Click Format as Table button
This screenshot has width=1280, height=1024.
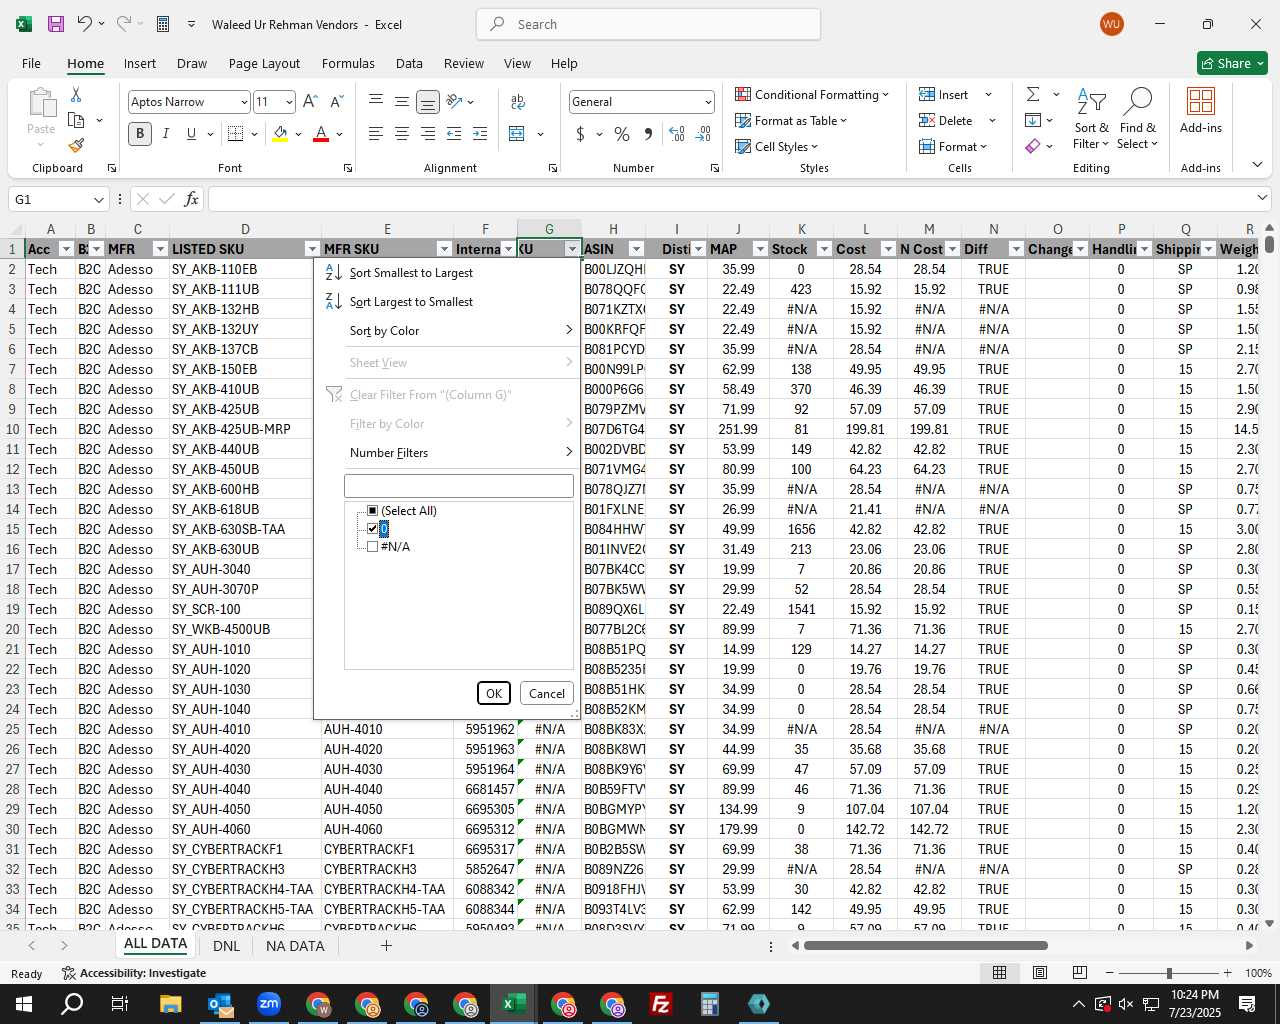click(791, 121)
